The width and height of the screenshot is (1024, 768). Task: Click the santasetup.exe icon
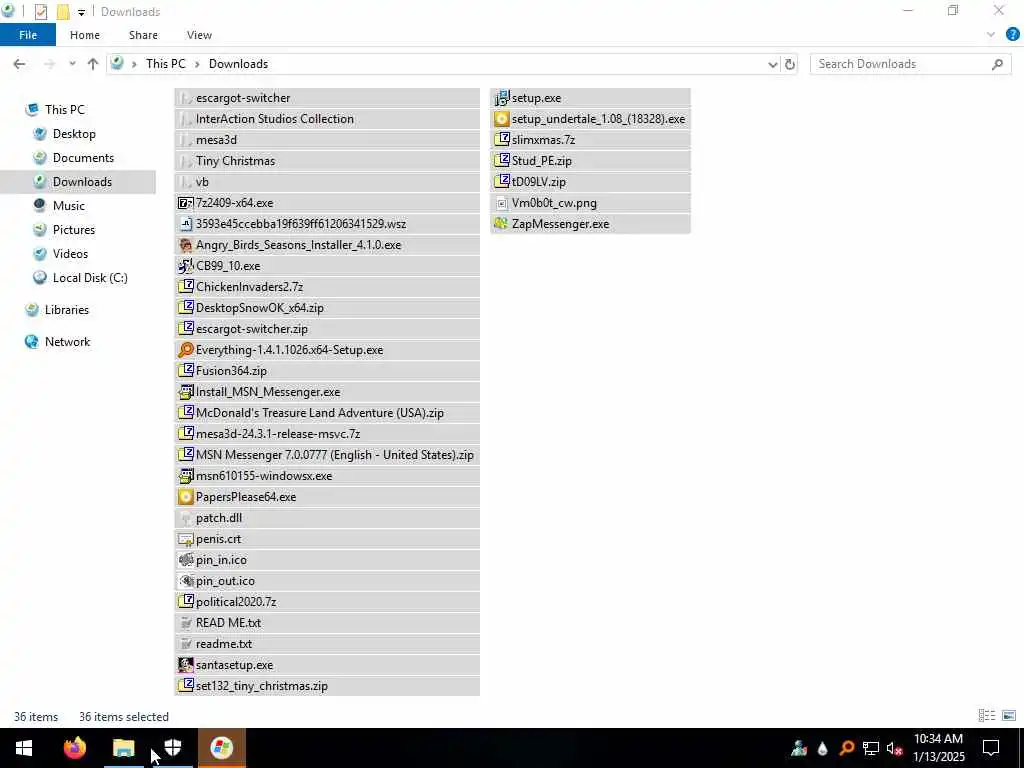coord(185,665)
